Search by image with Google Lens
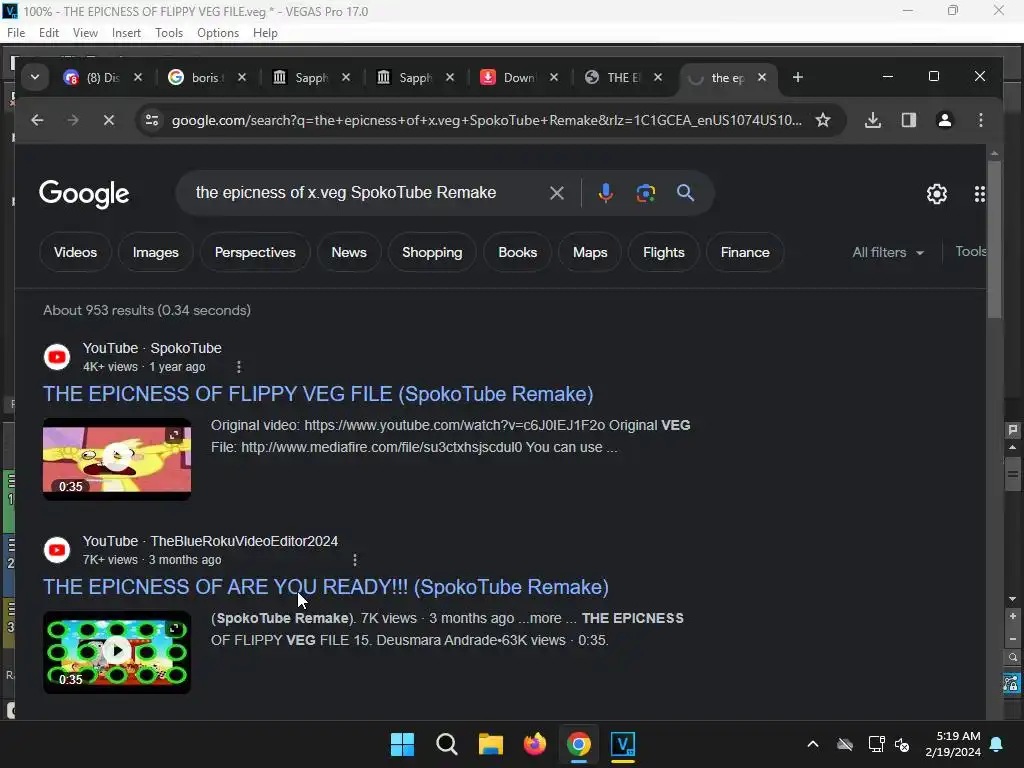This screenshot has height=768, width=1024. (x=645, y=193)
